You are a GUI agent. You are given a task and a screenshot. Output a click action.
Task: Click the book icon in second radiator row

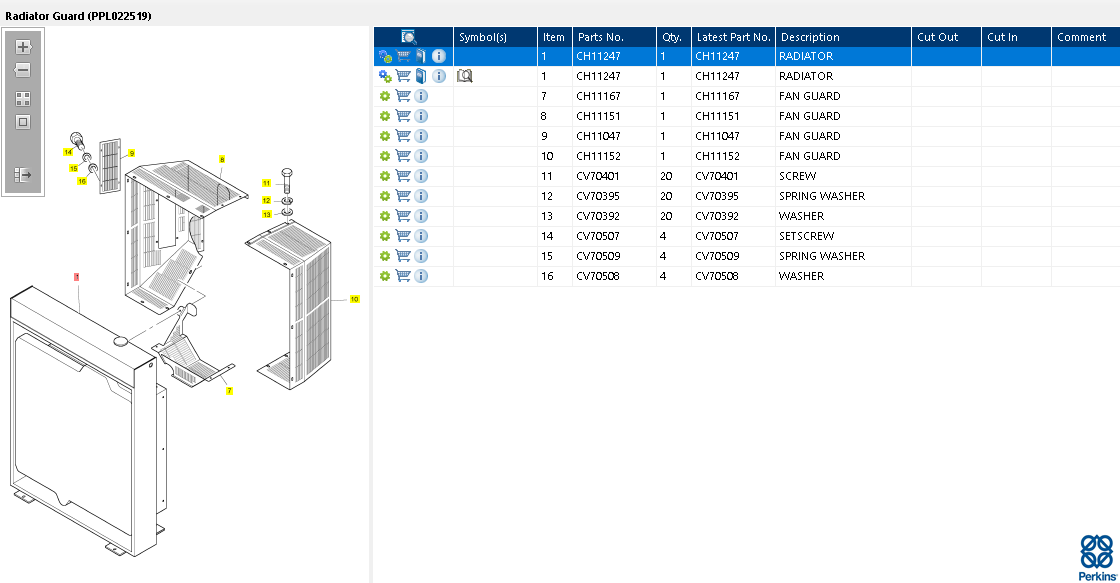[x=421, y=76]
